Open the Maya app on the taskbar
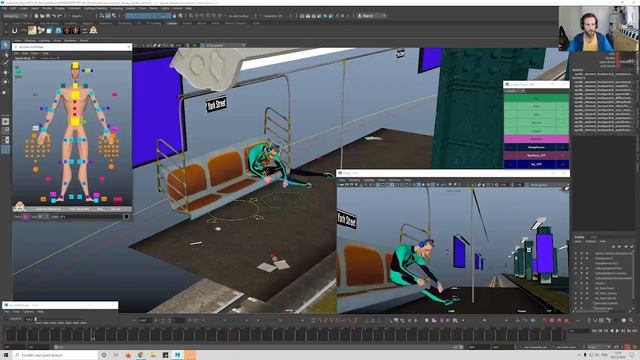The height and width of the screenshot is (360, 640). coord(178,355)
